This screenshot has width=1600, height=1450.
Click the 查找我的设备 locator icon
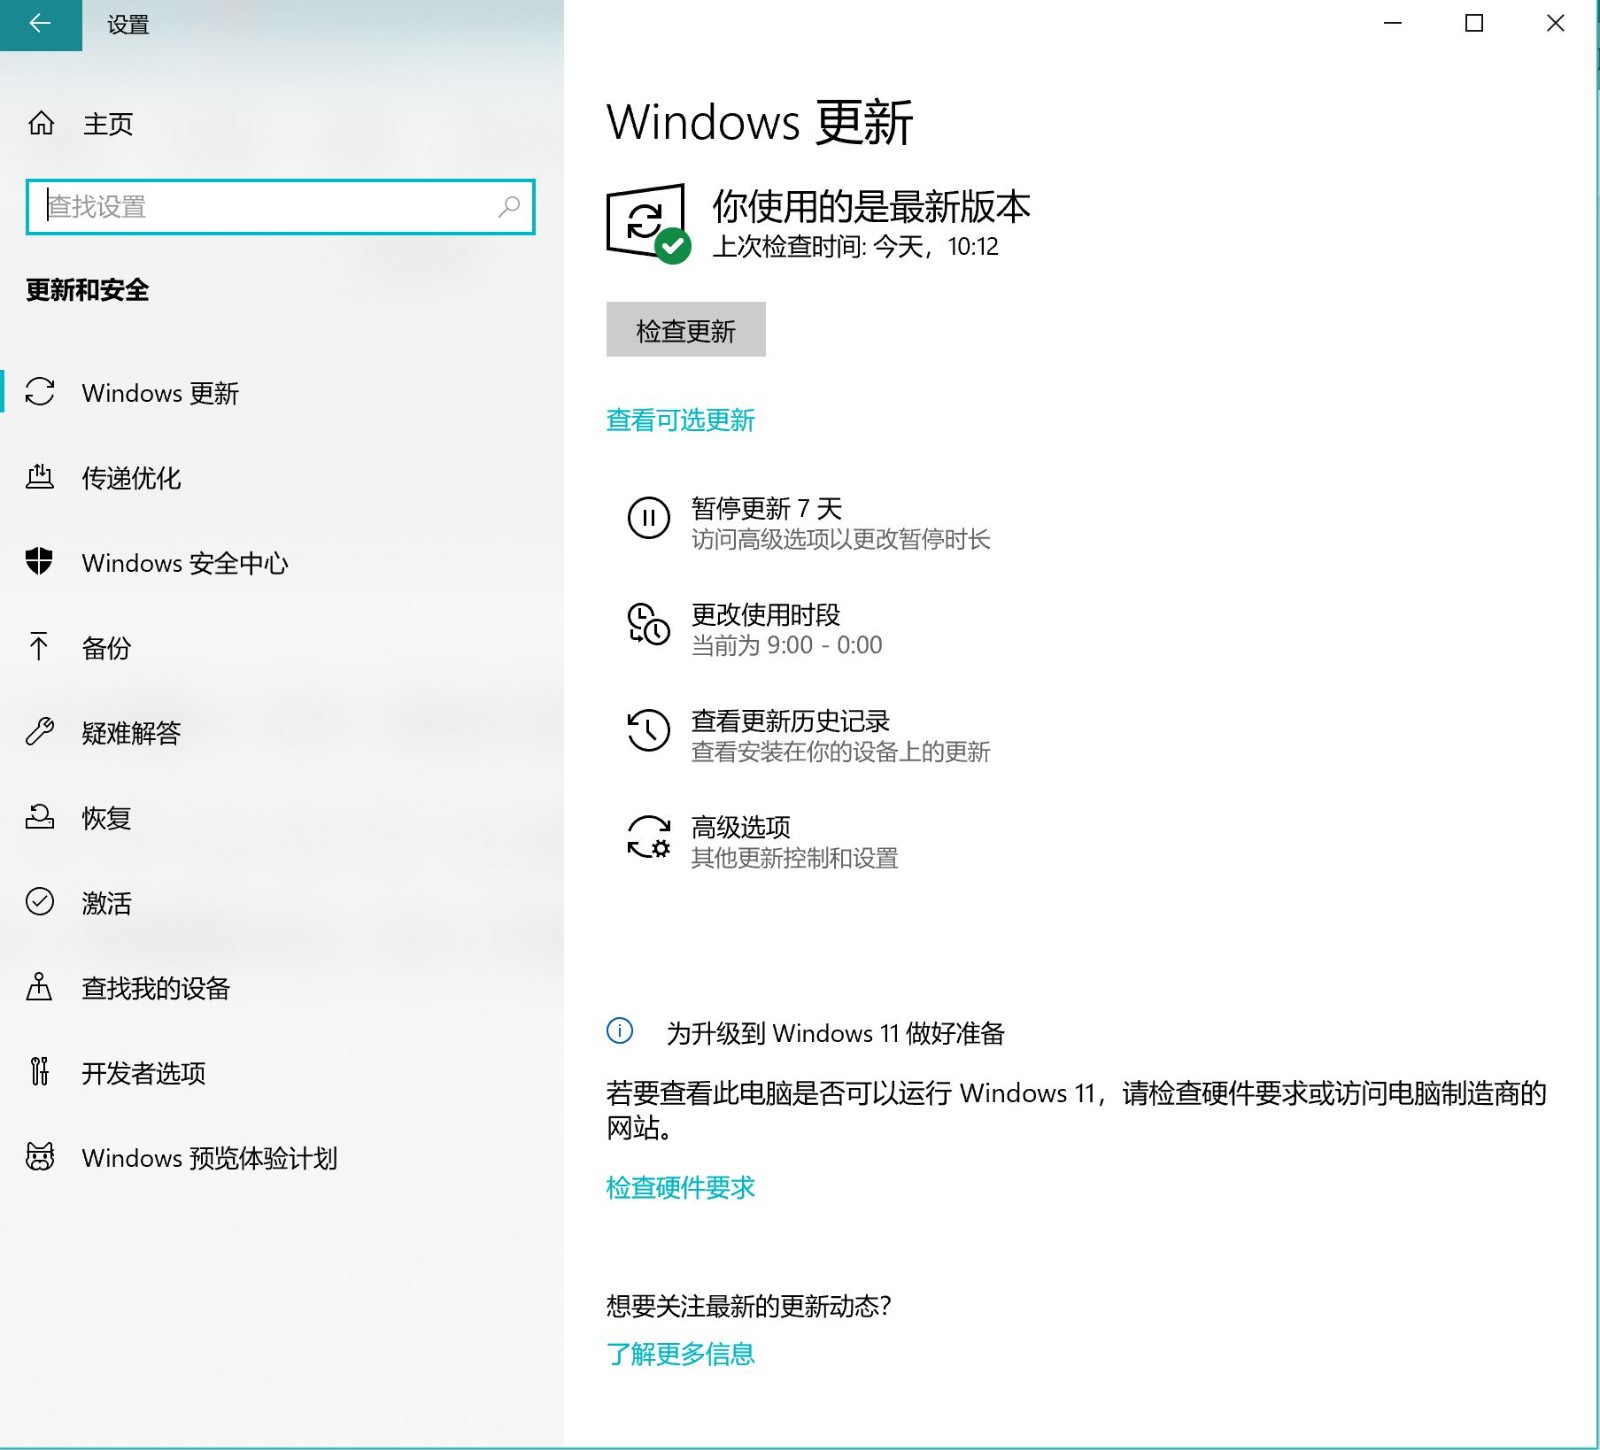(40, 987)
